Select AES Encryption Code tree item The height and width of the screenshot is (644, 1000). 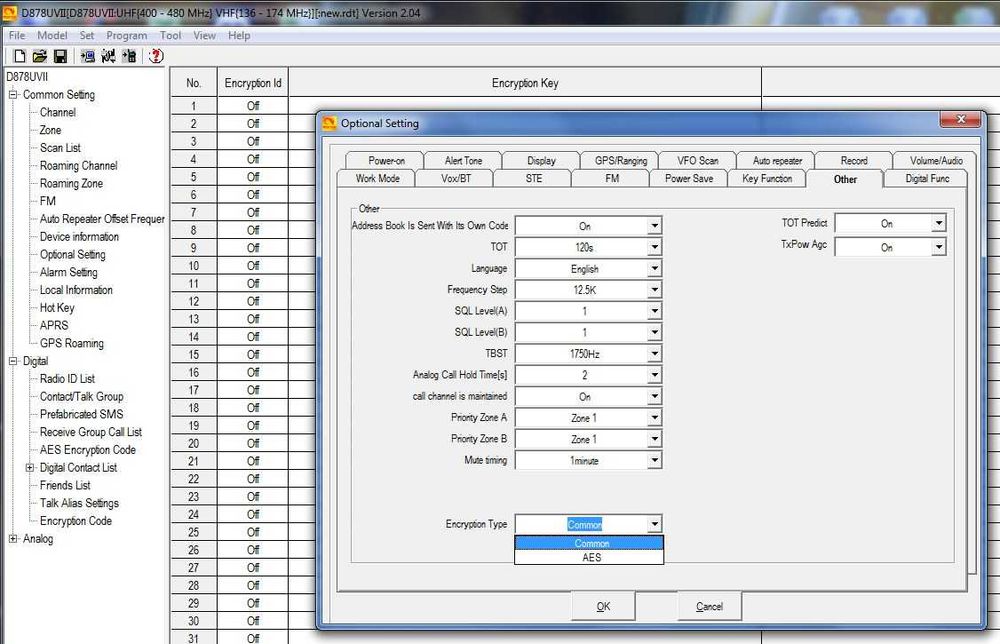pos(87,450)
